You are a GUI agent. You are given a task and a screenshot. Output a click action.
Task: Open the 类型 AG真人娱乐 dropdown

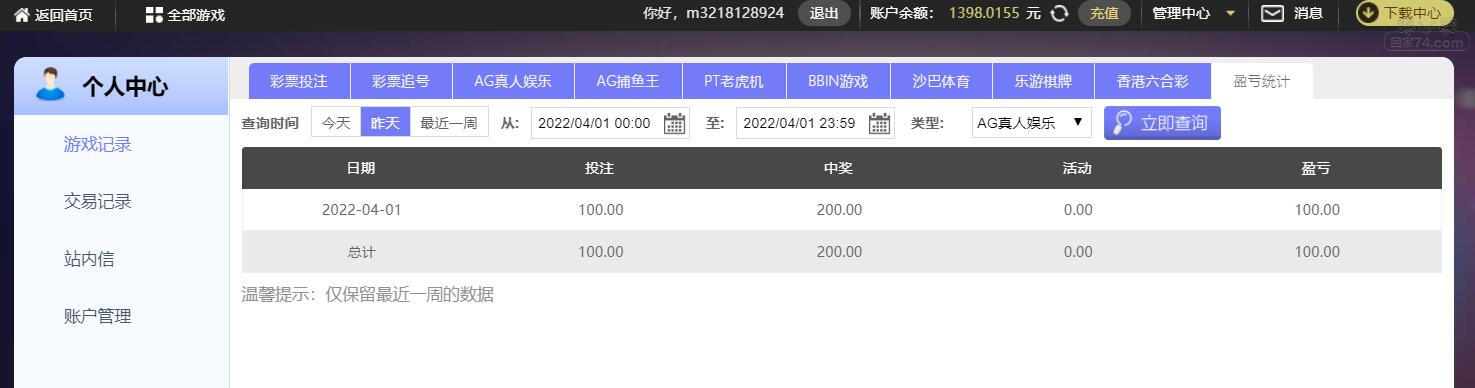(x=1031, y=123)
